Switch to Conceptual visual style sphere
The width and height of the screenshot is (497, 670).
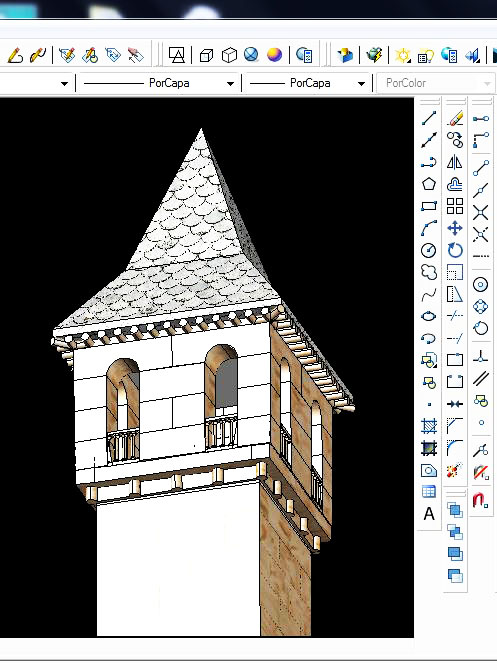[274, 55]
